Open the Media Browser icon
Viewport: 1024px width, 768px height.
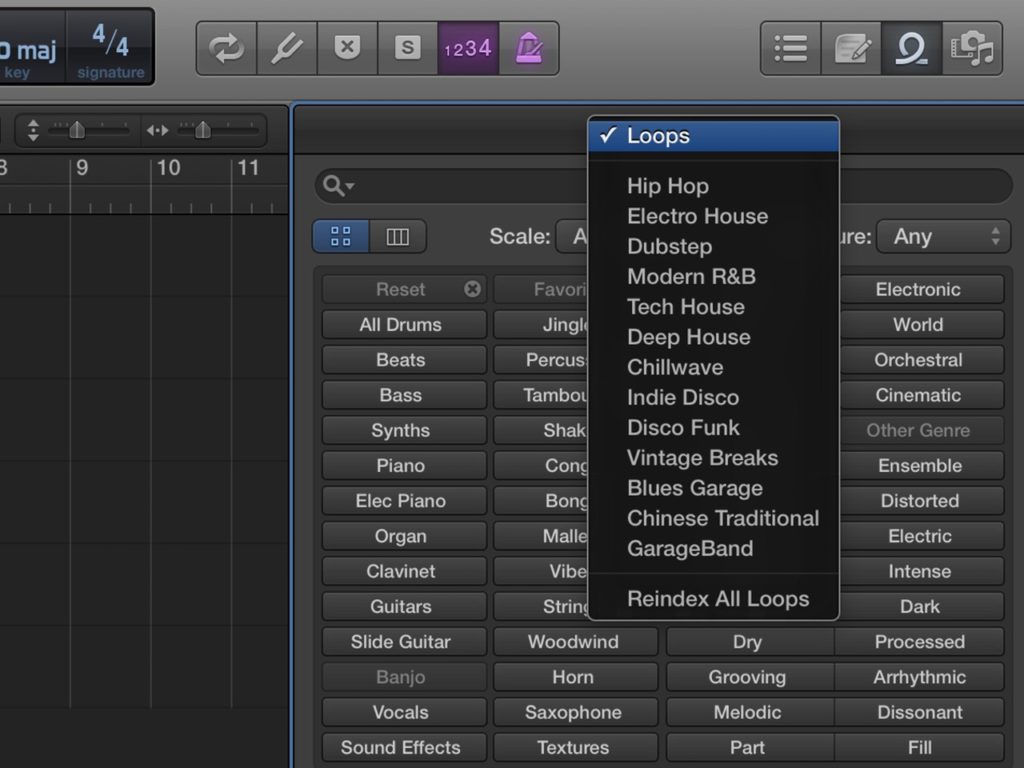tap(972, 49)
